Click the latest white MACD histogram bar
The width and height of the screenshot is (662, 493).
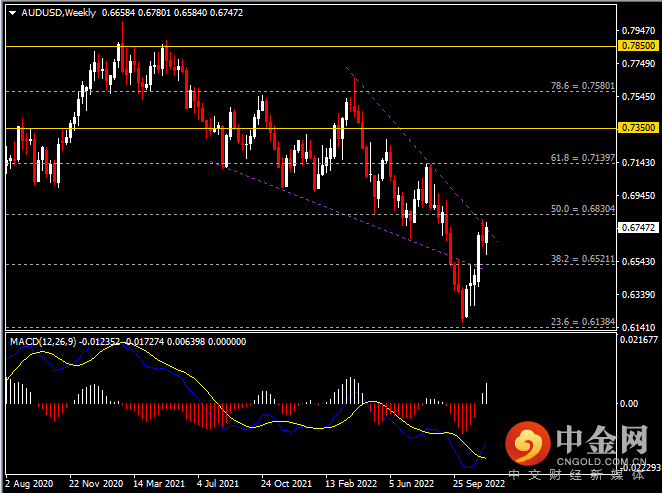(x=487, y=393)
